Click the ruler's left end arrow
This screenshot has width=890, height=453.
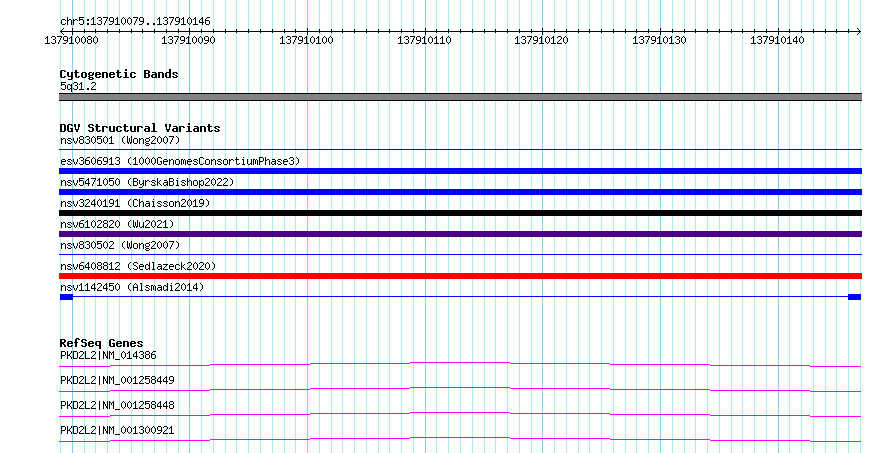pyautogui.click(x=63, y=31)
